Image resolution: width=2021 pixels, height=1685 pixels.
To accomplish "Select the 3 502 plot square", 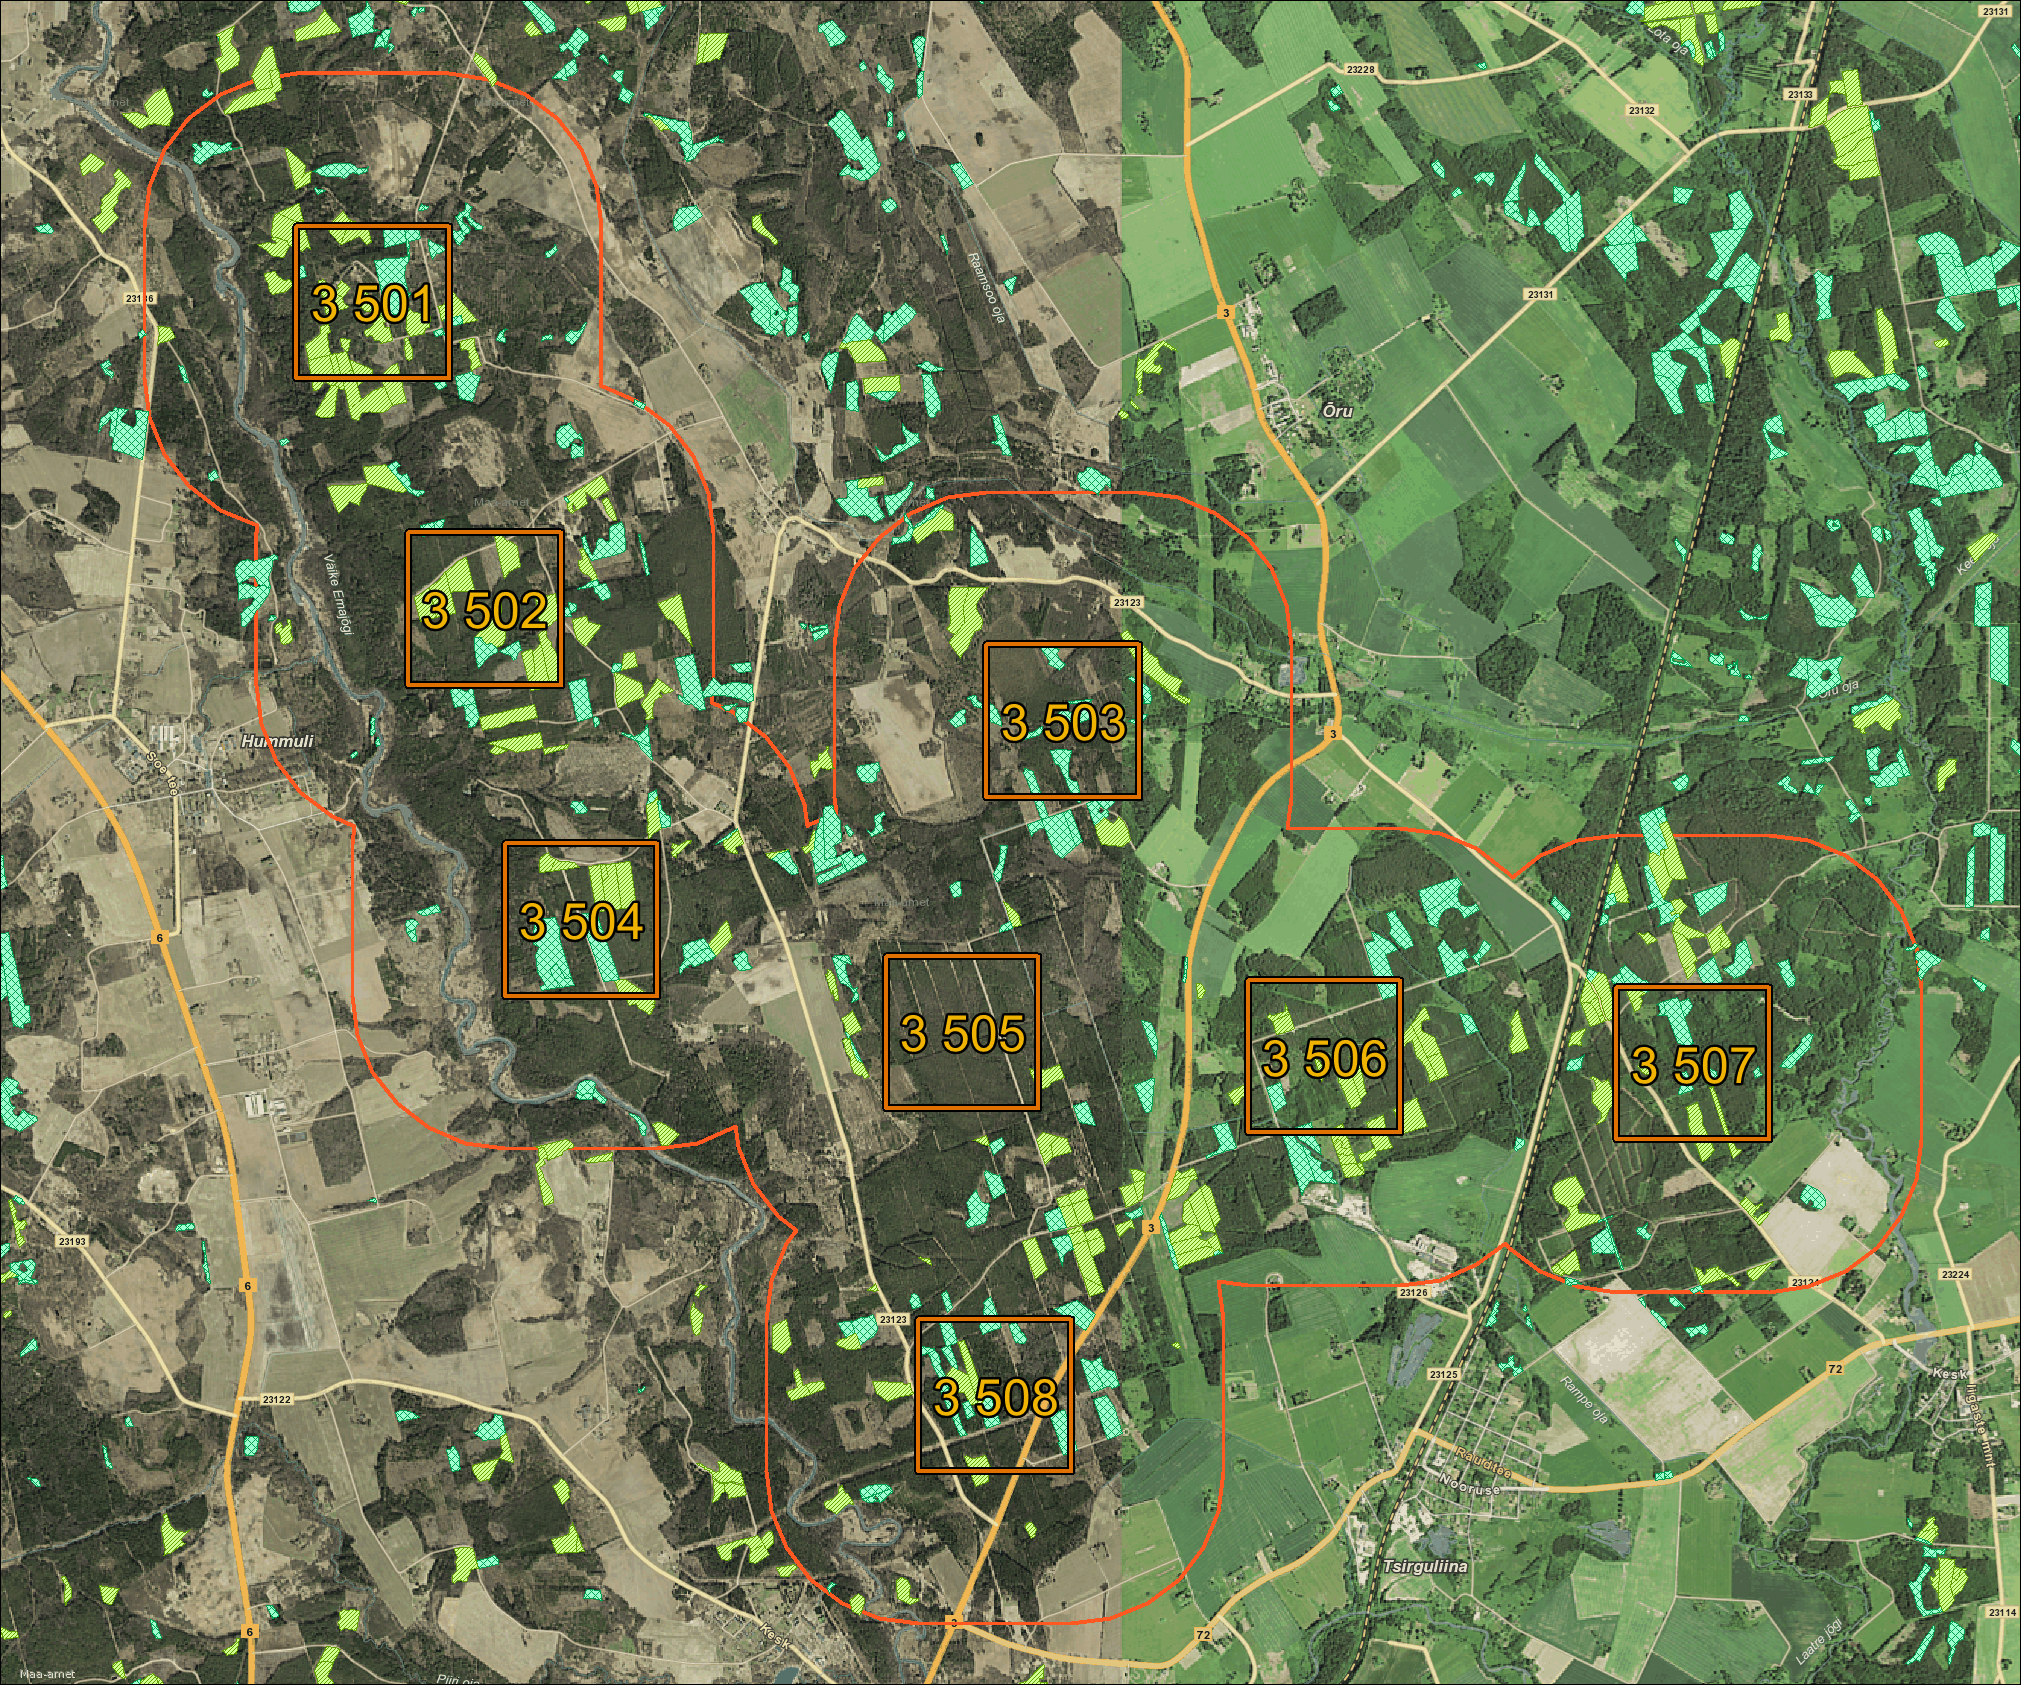I will point(484,608).
